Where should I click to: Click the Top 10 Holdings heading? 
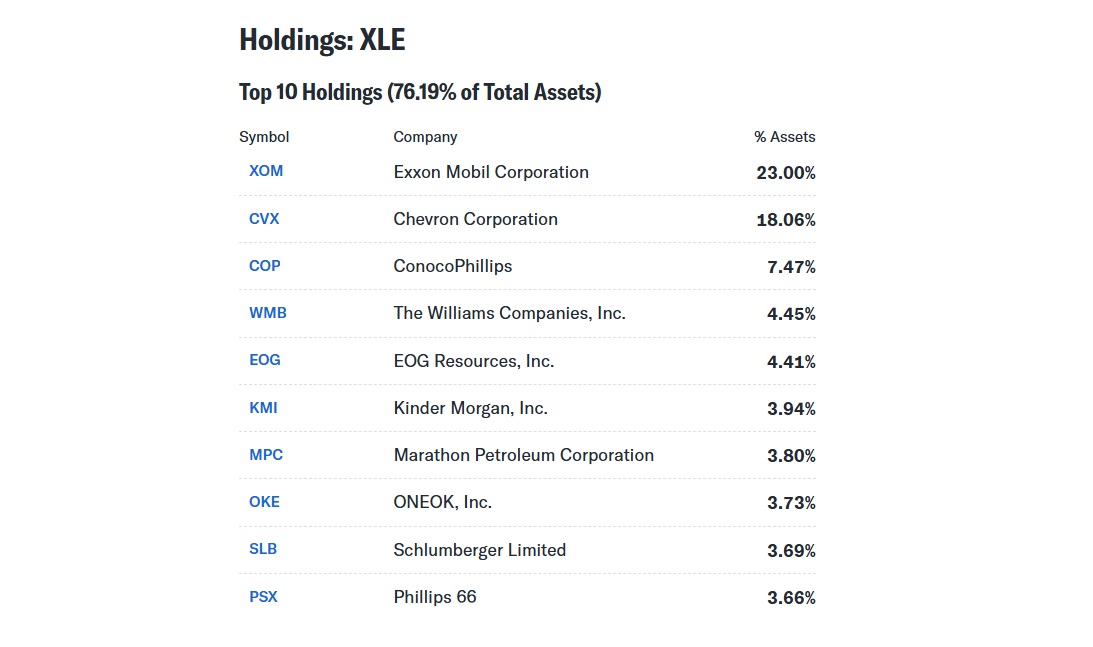point(419,93)
